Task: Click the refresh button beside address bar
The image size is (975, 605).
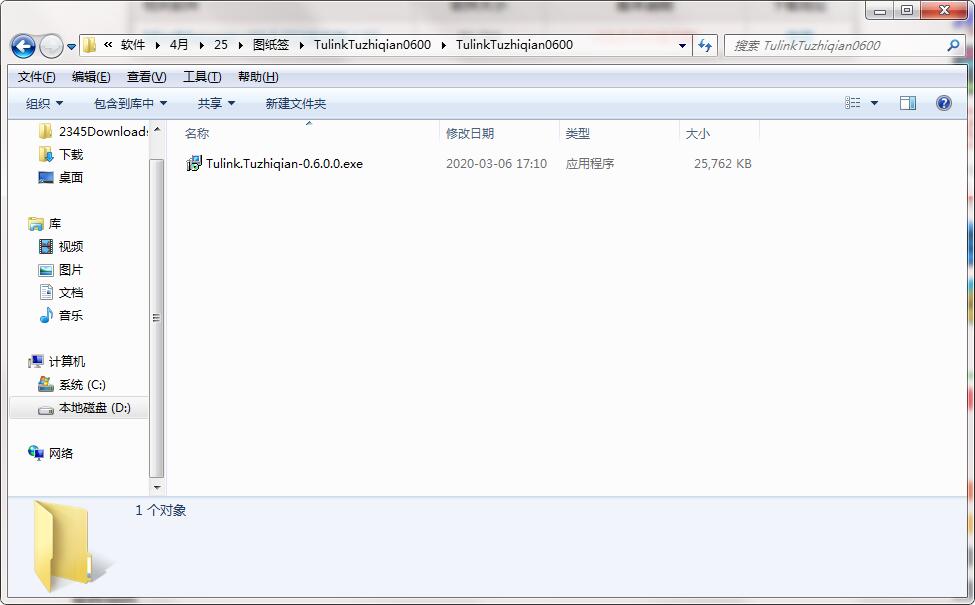Action: [705, 45]
